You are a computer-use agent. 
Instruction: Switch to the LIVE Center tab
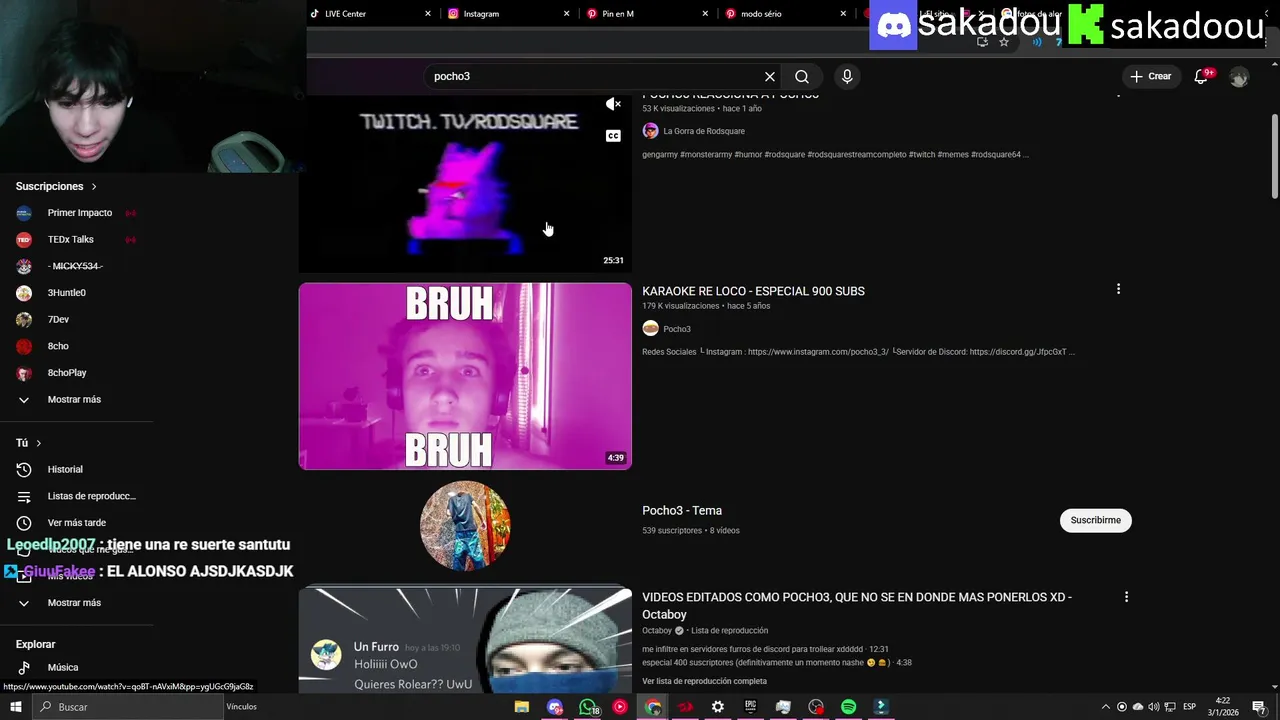[x=346, y=14]
